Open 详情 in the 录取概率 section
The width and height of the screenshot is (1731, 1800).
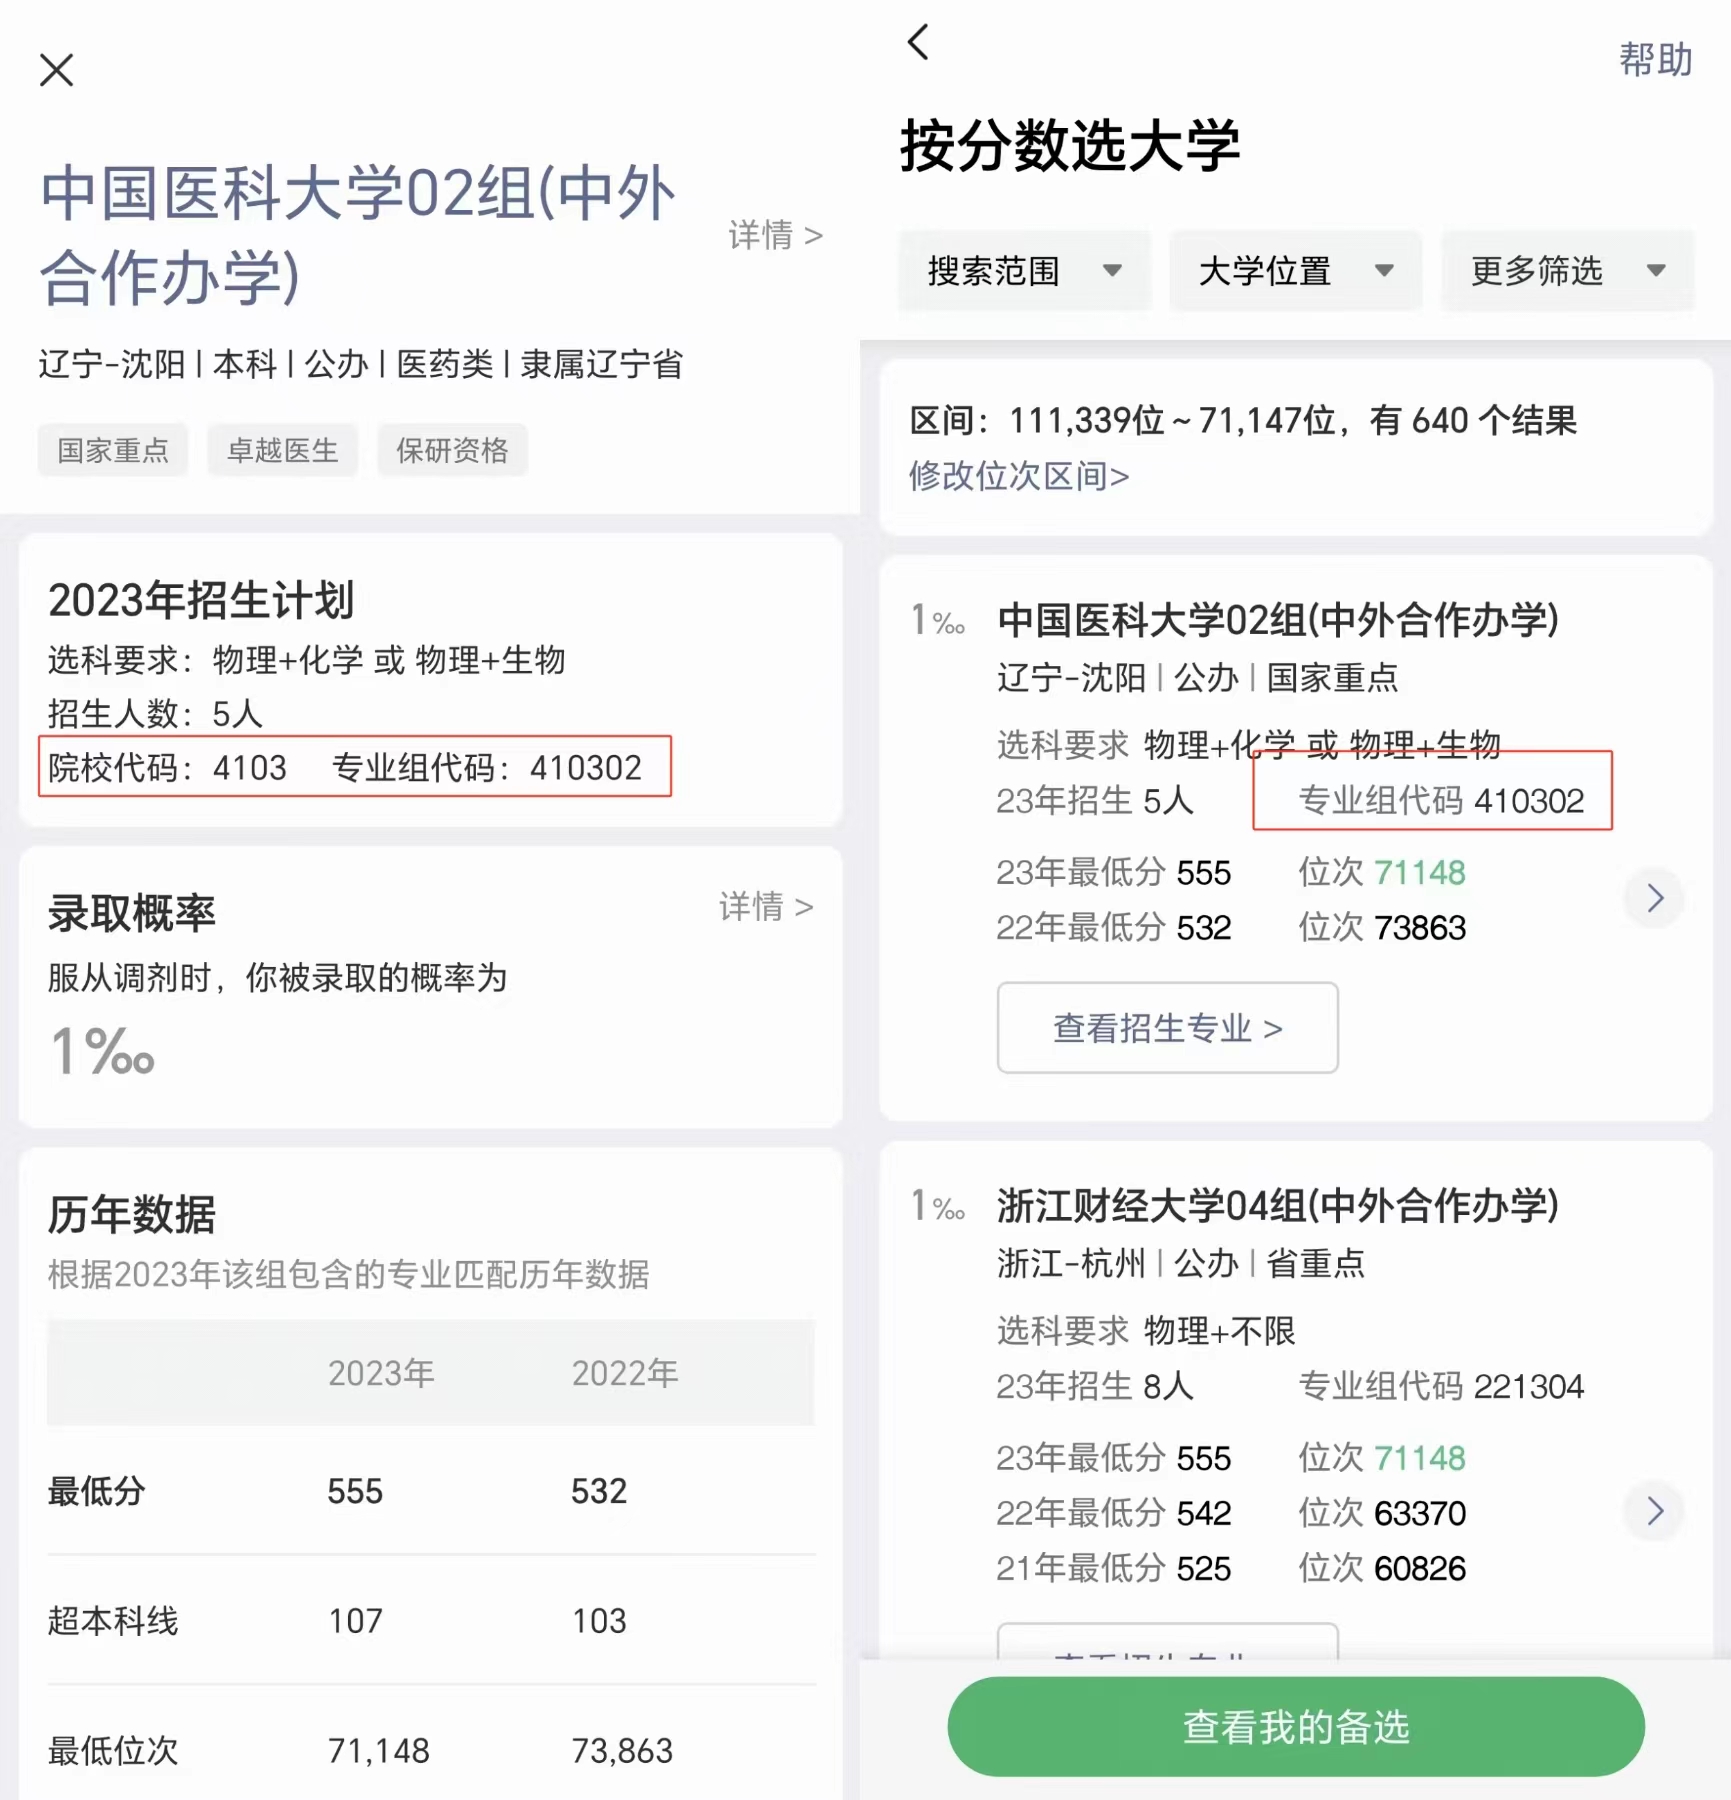[765, 906]
